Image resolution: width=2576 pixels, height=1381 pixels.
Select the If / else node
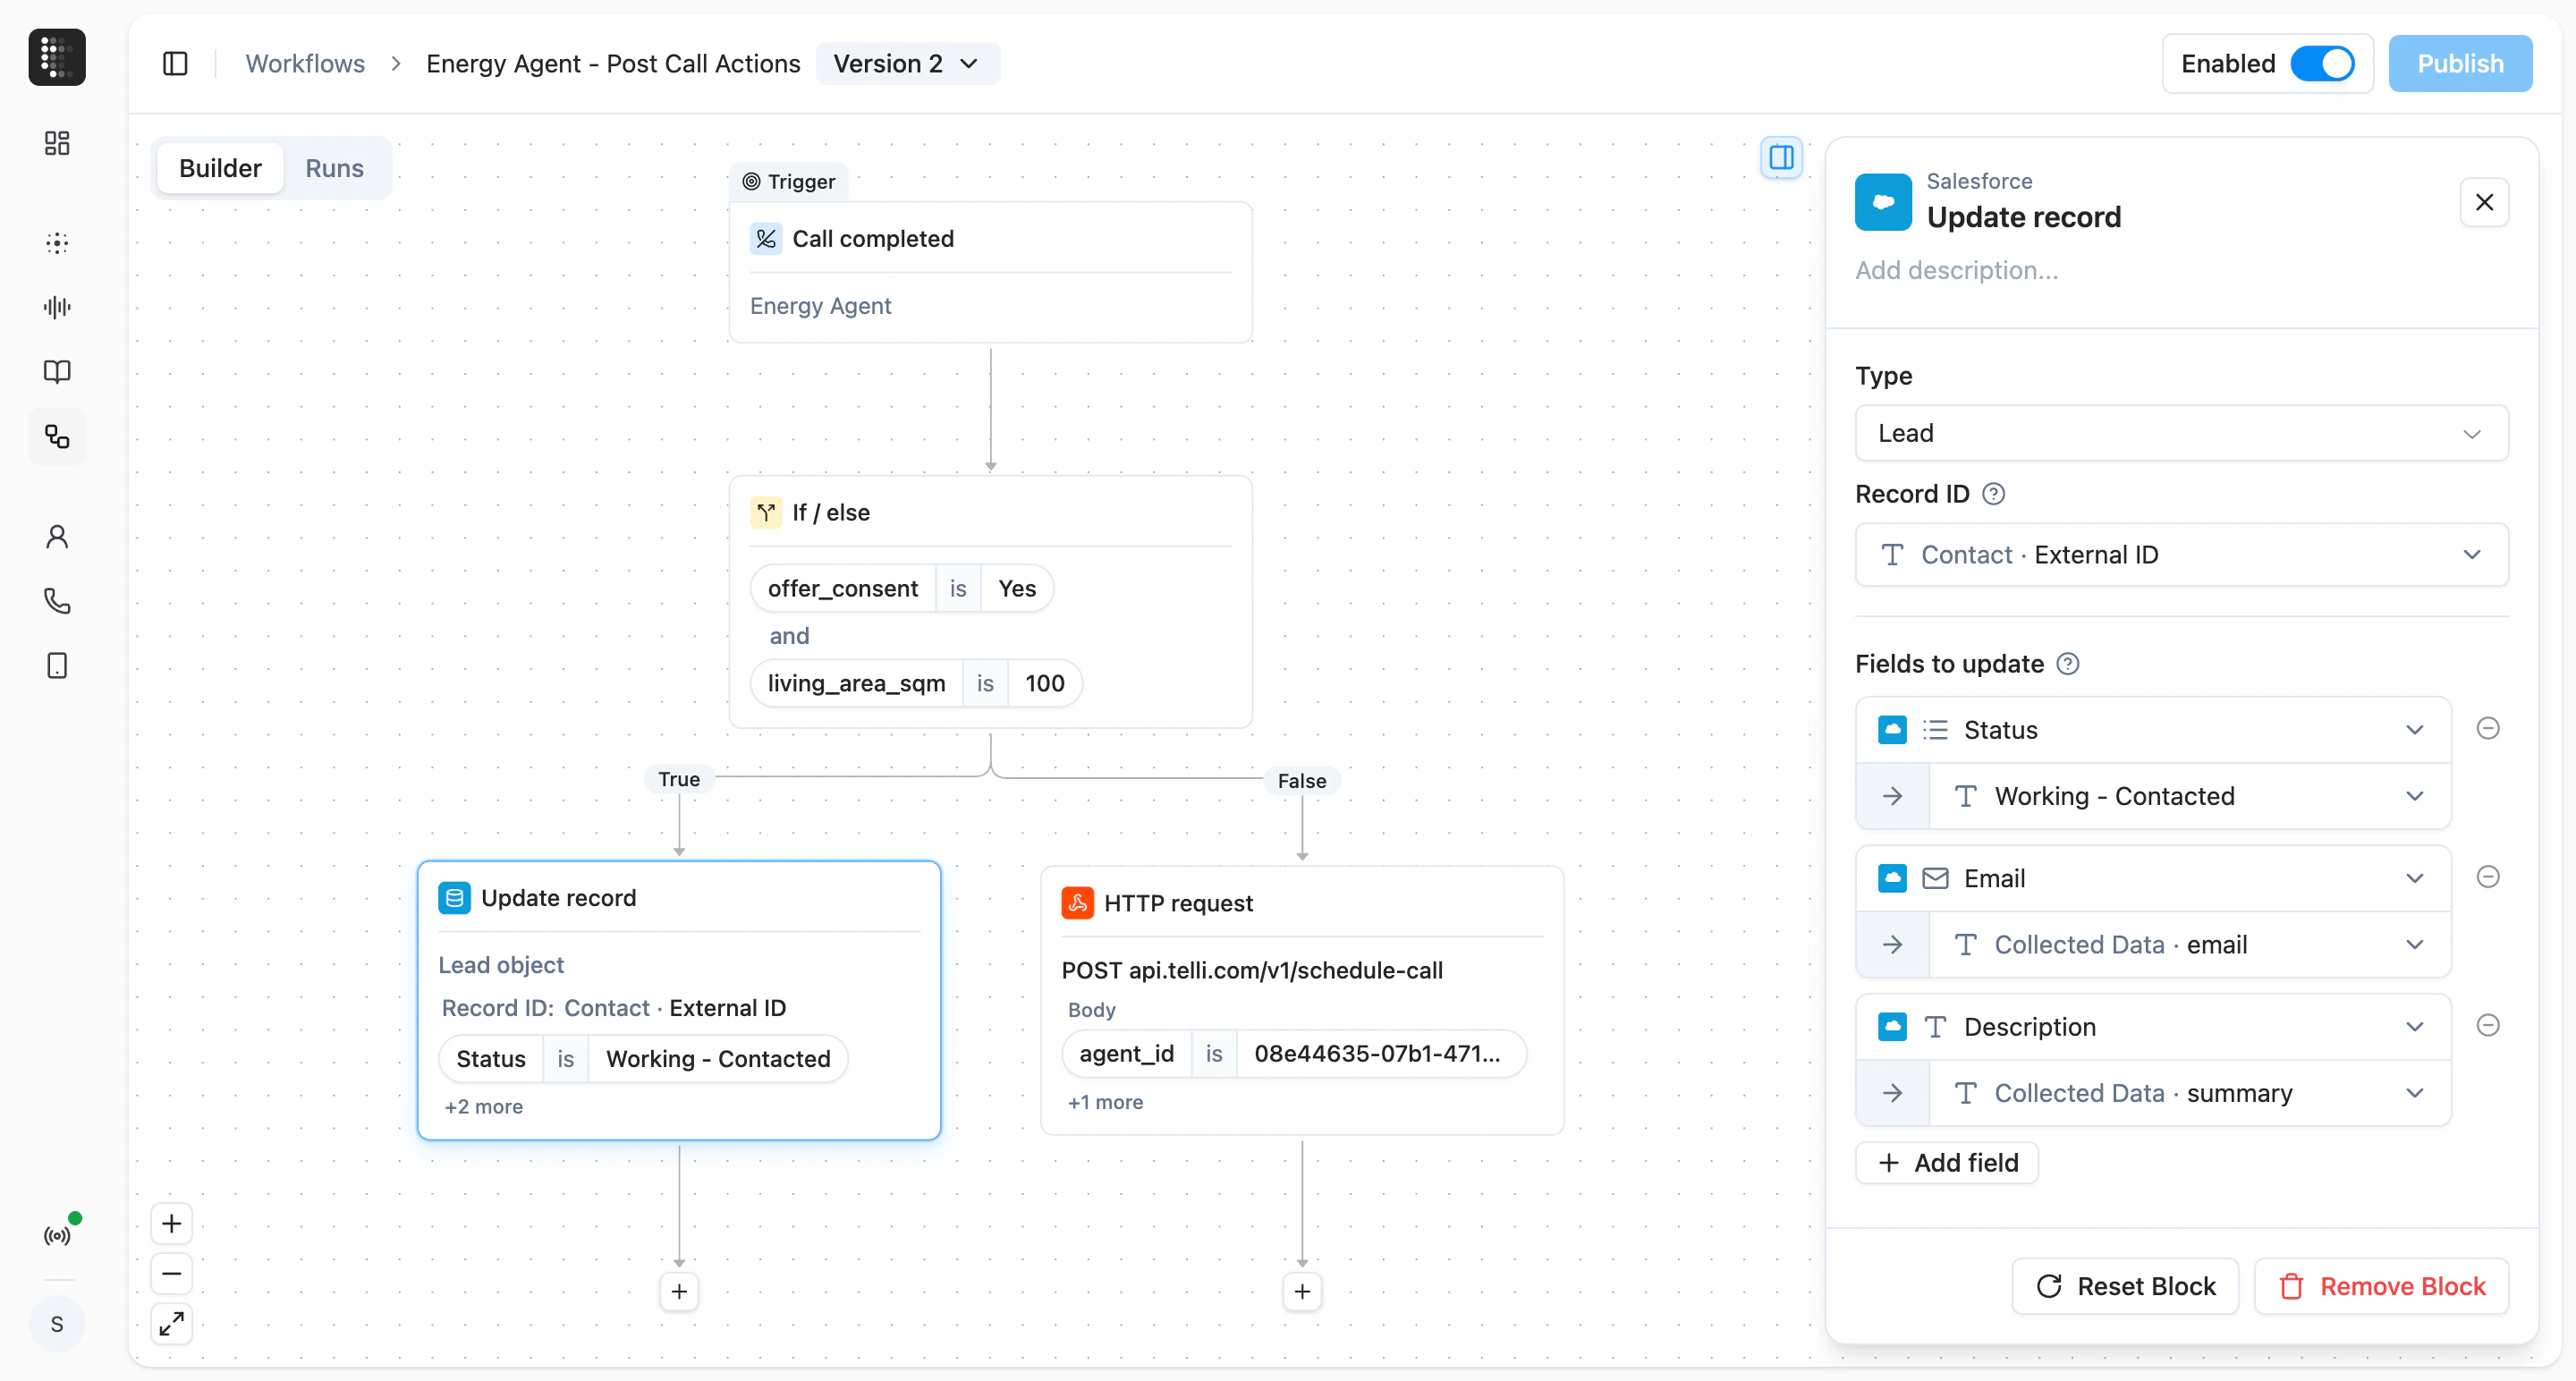(990, 603)
